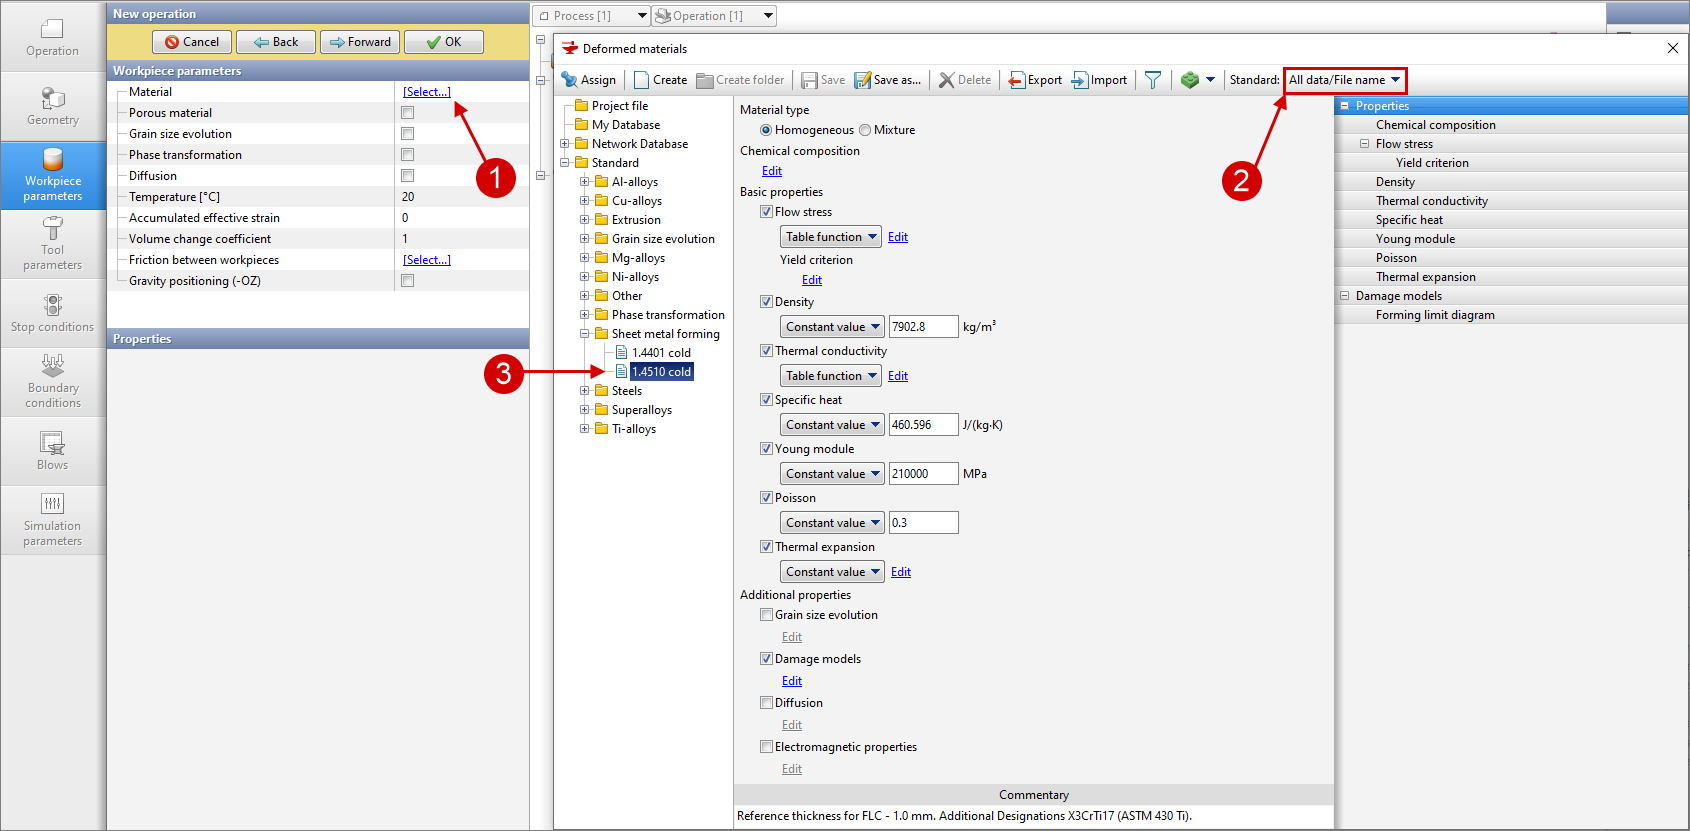The height and width of the screenshot is (831, 1690).
Task: Click the Assign icon in materials toolbar
Action: tap(570, 80)
